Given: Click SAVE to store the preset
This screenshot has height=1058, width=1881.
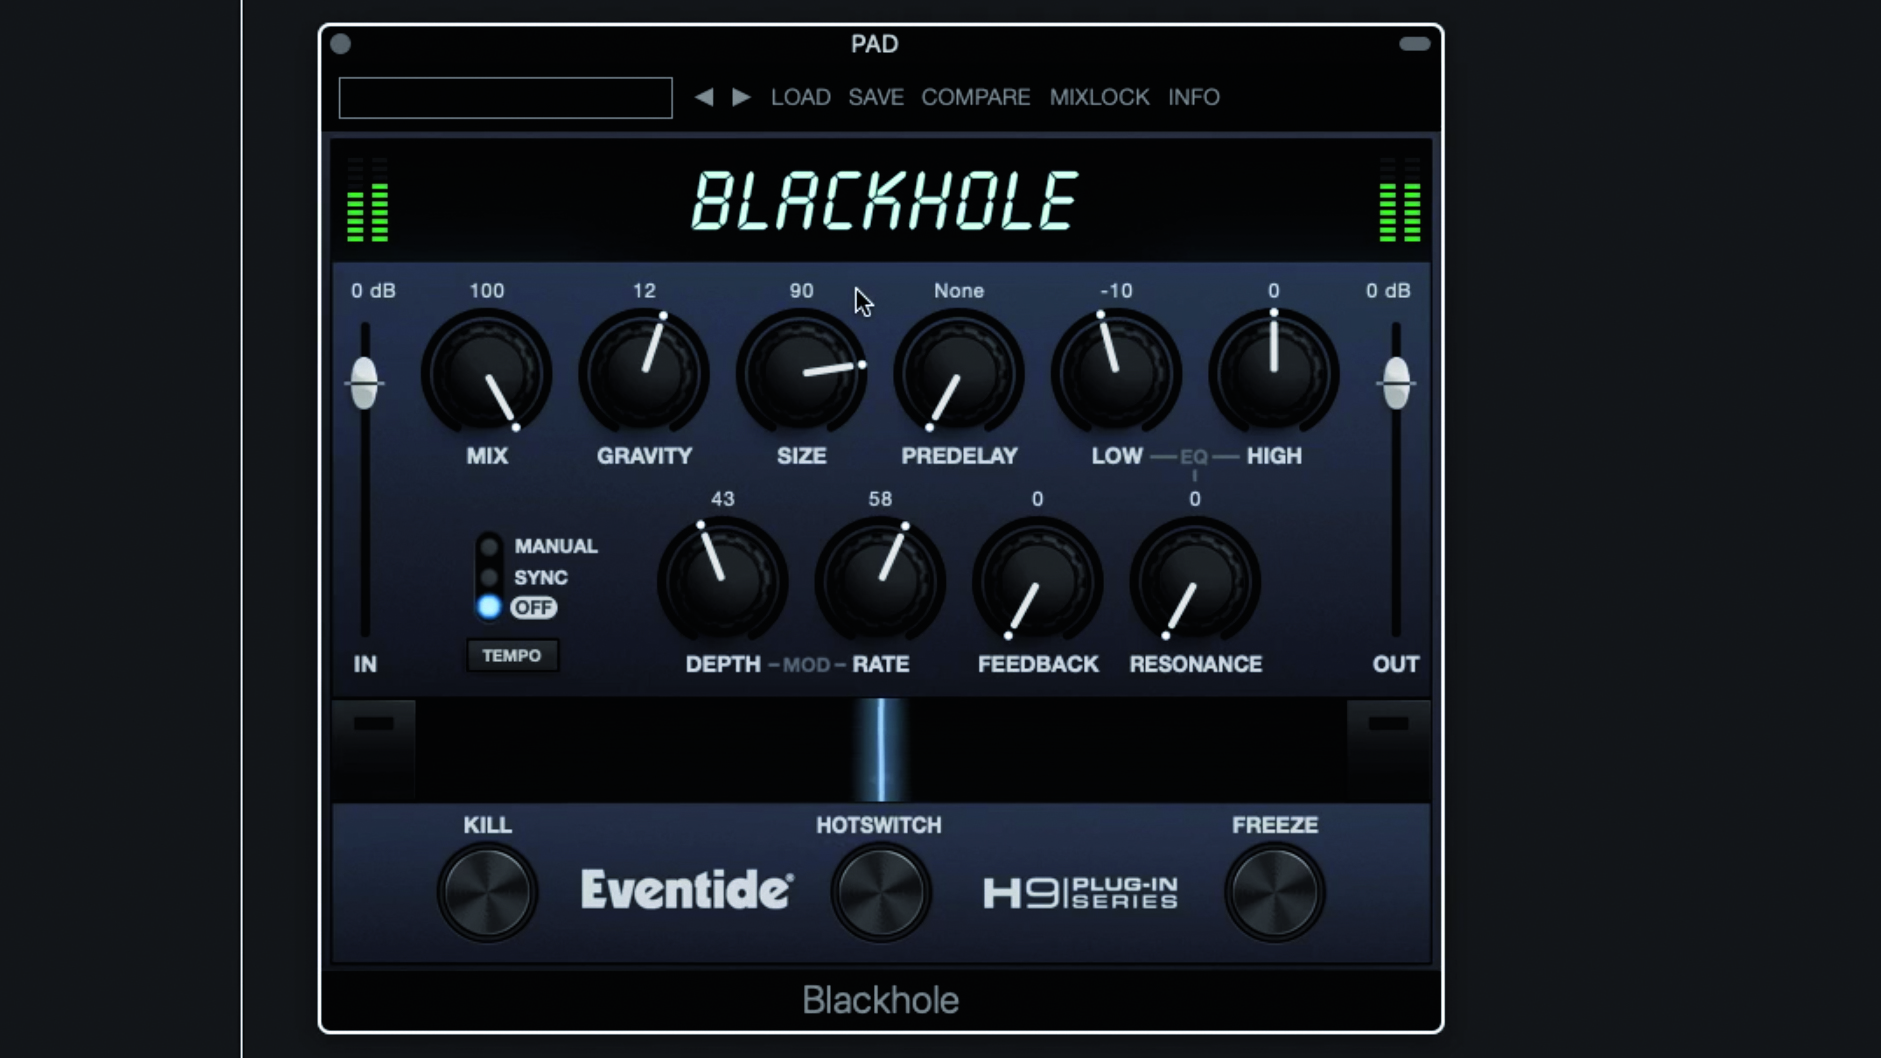Looking at the screenshot, I should 876,97.
